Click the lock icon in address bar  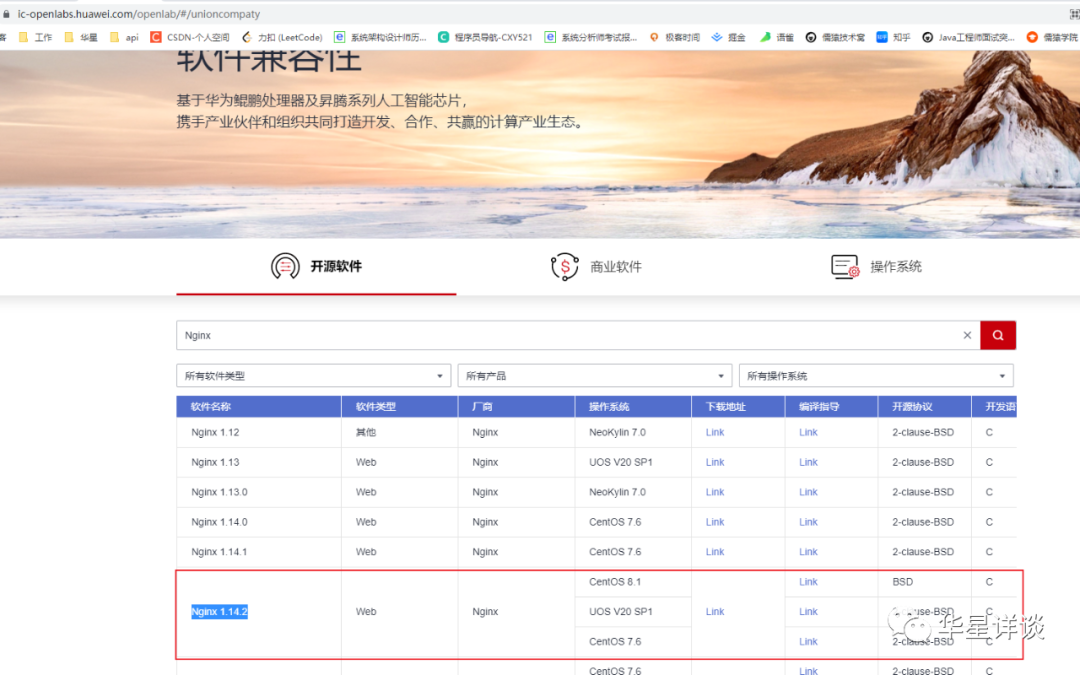[x=6, y=14]
